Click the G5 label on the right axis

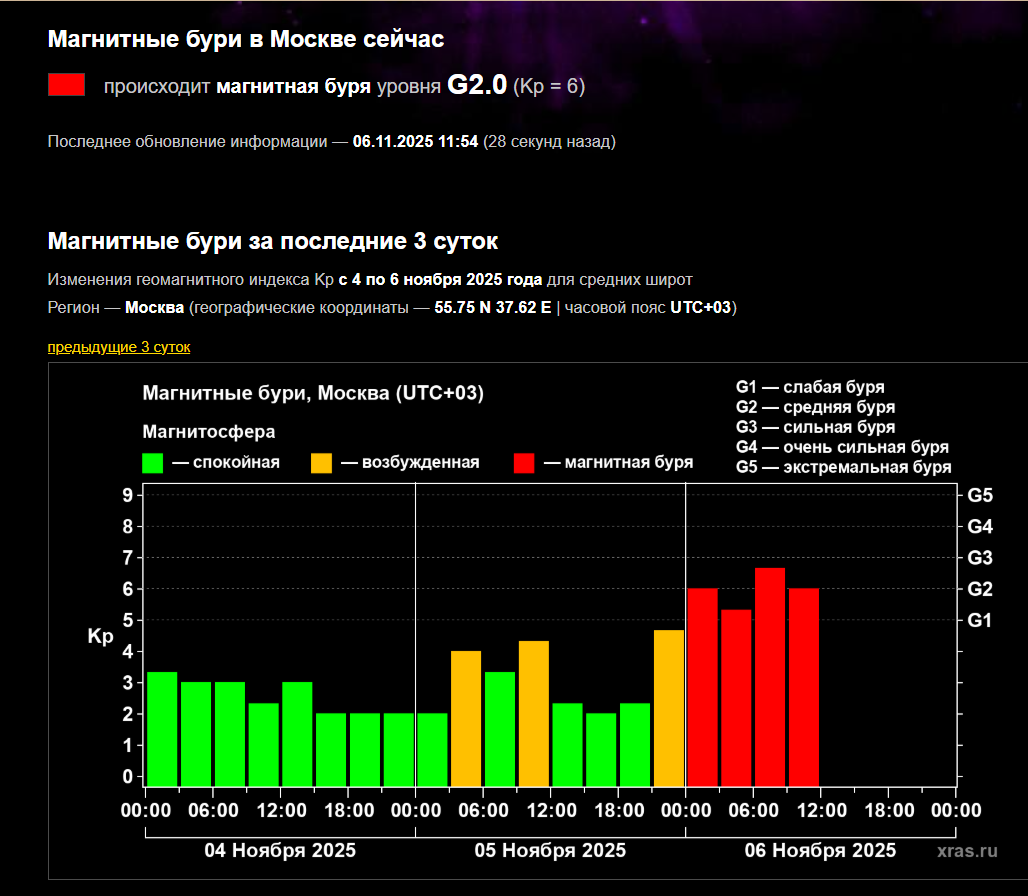[980, 495]
